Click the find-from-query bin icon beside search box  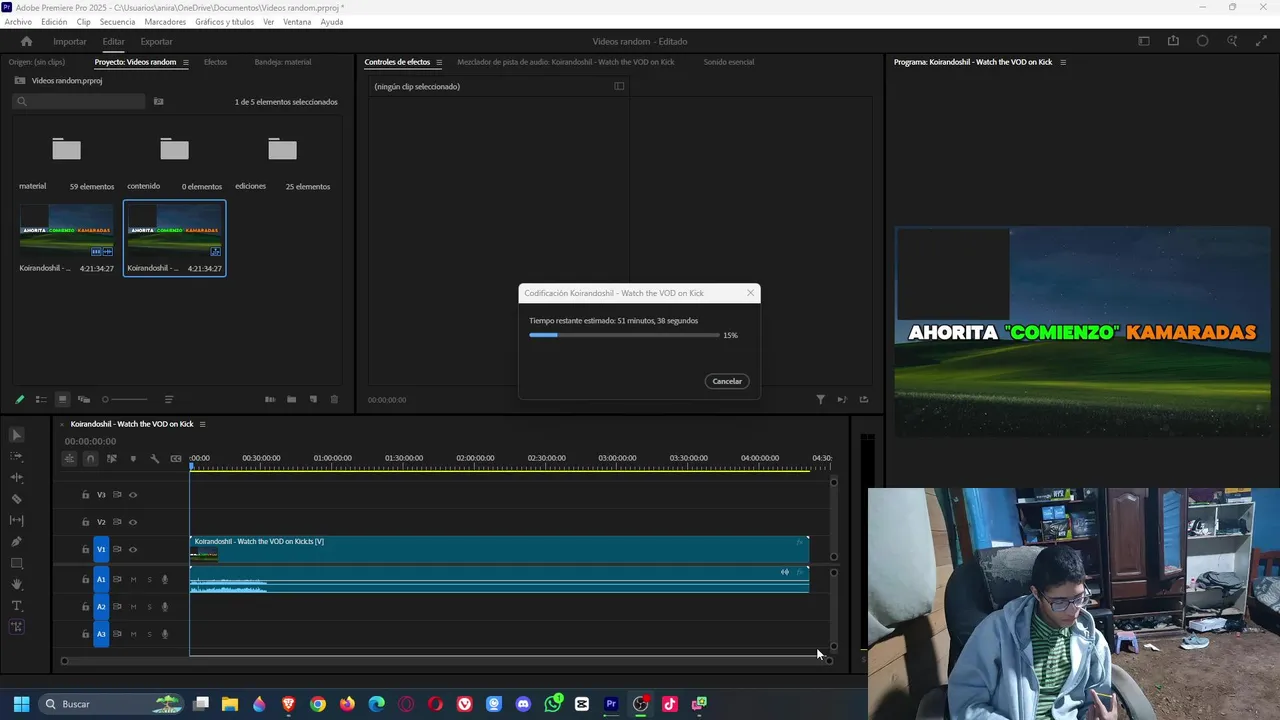(158, 101)
